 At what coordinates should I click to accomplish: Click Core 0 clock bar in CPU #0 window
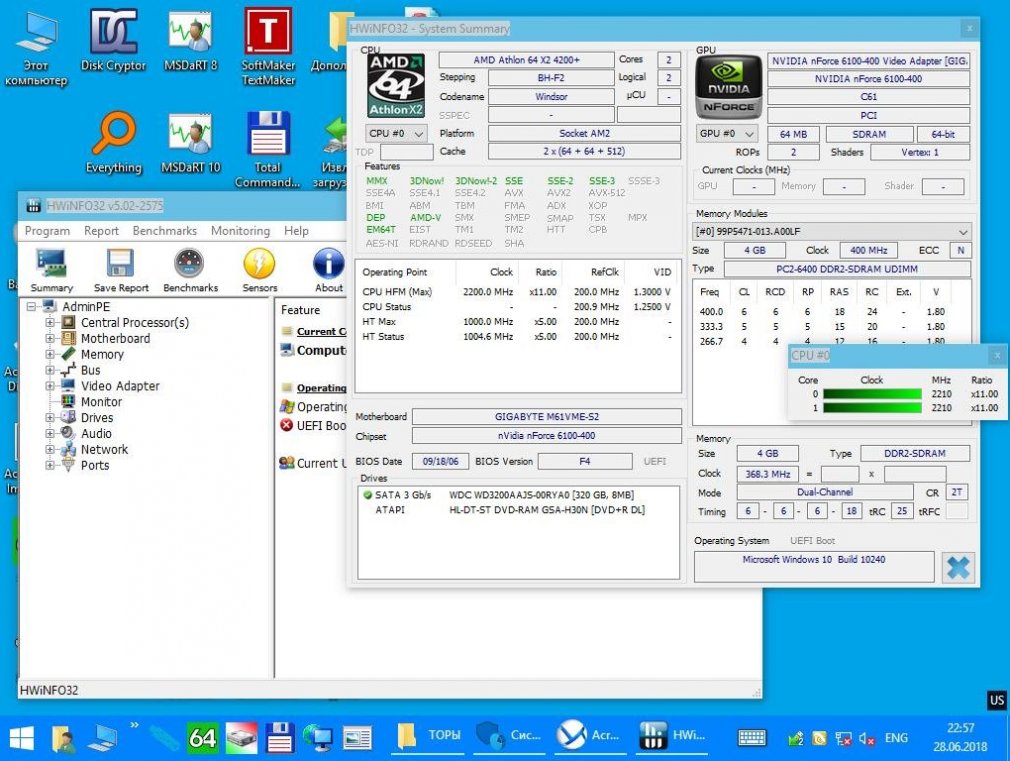872,394
